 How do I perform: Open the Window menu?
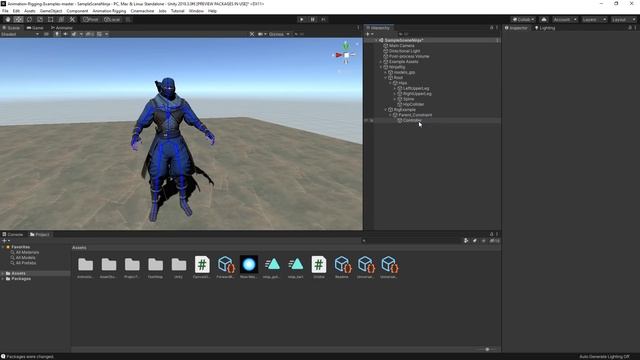pos(196,11)
